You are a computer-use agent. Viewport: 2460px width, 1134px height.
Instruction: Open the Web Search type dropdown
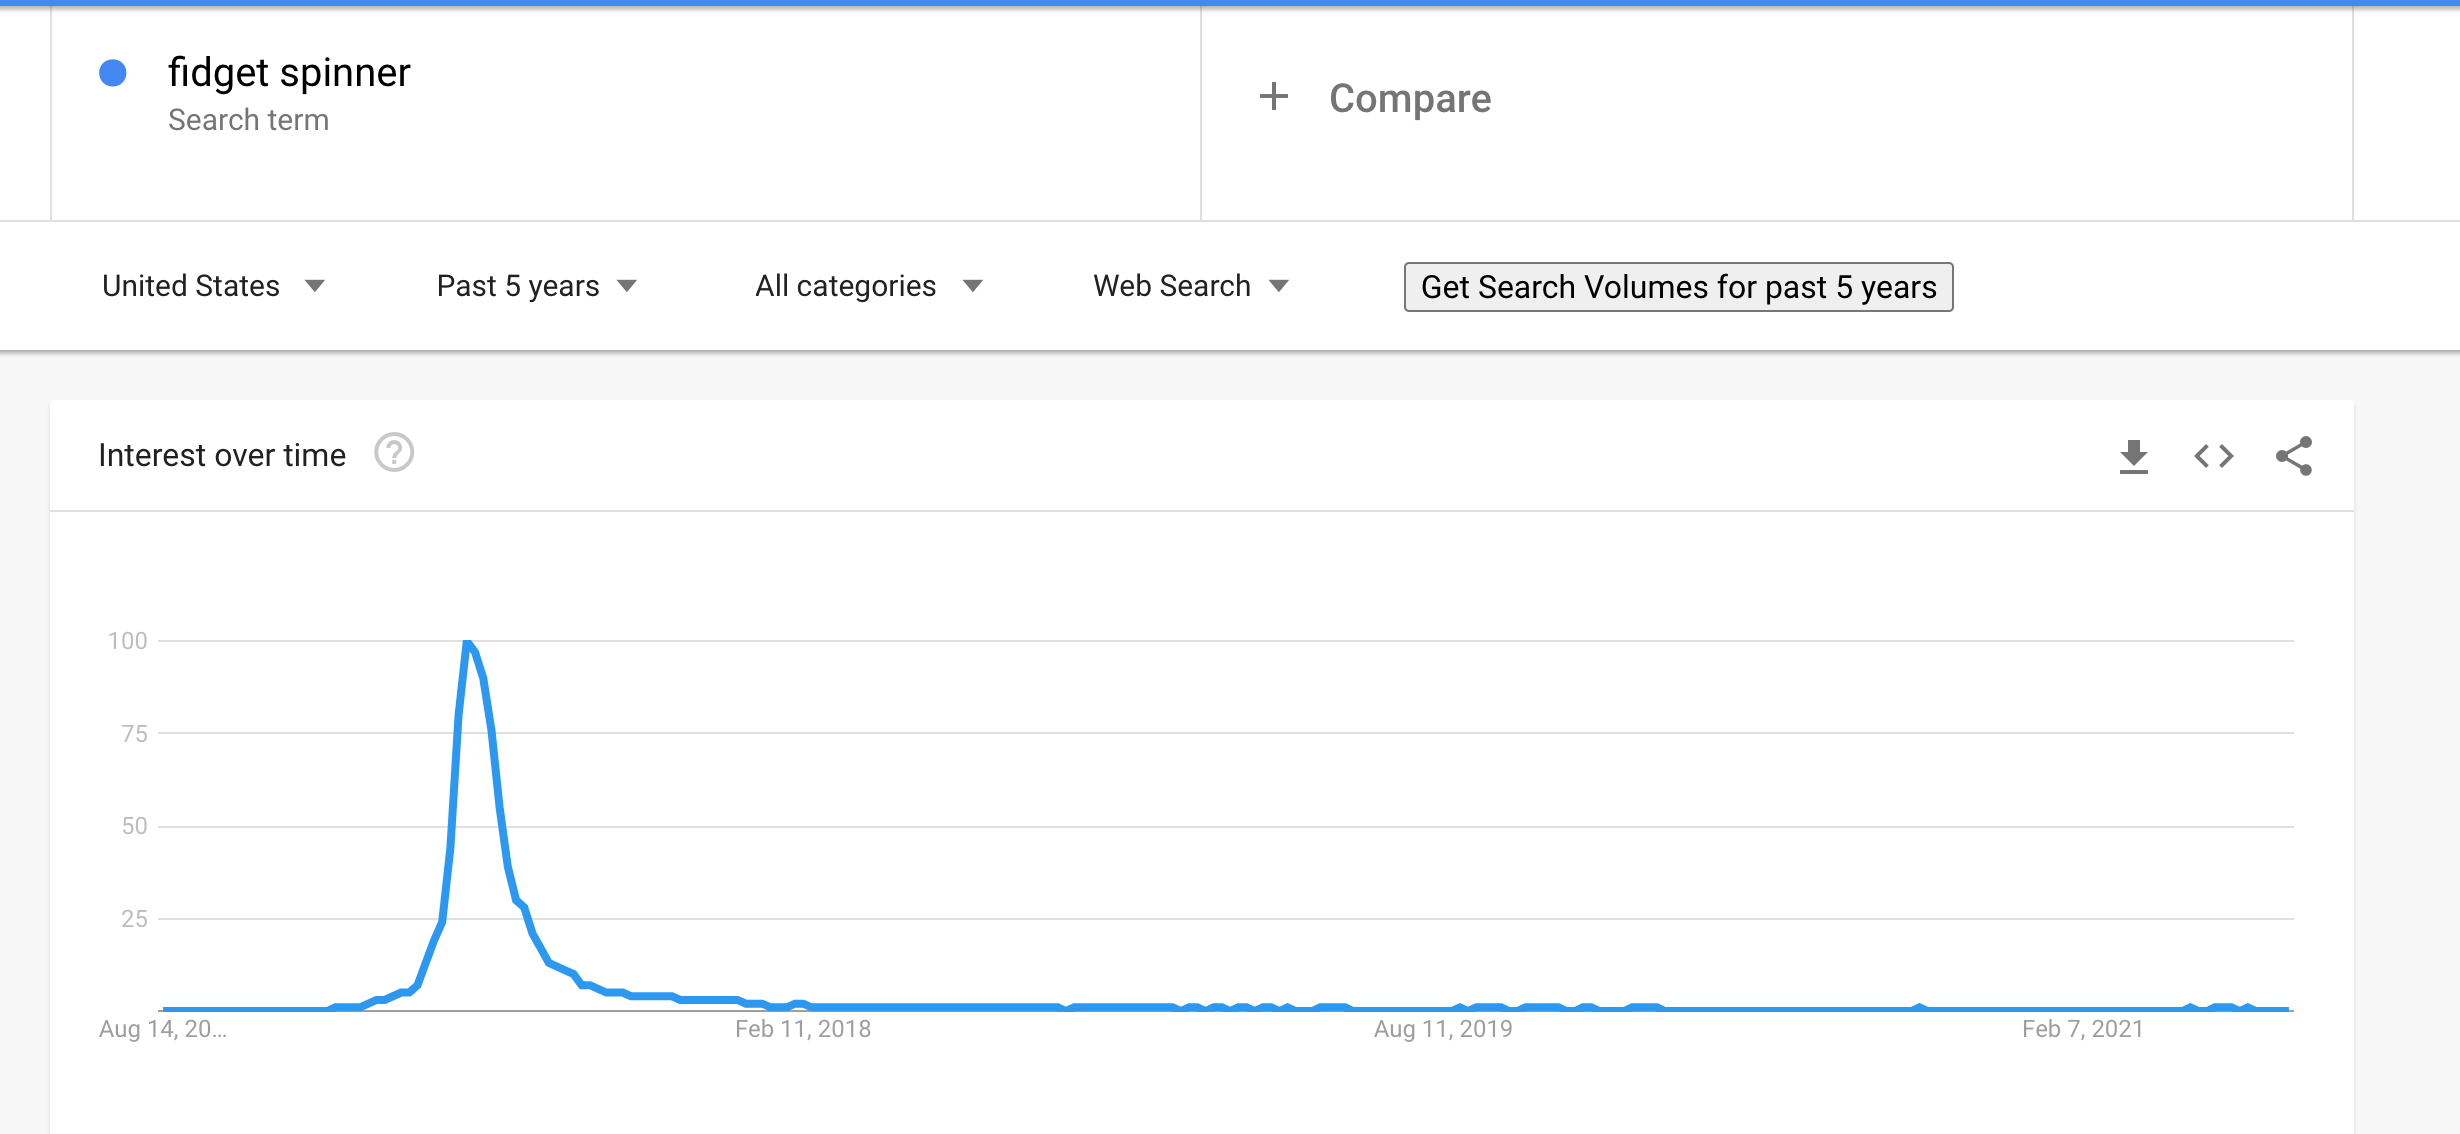[x=1191, y=286]
